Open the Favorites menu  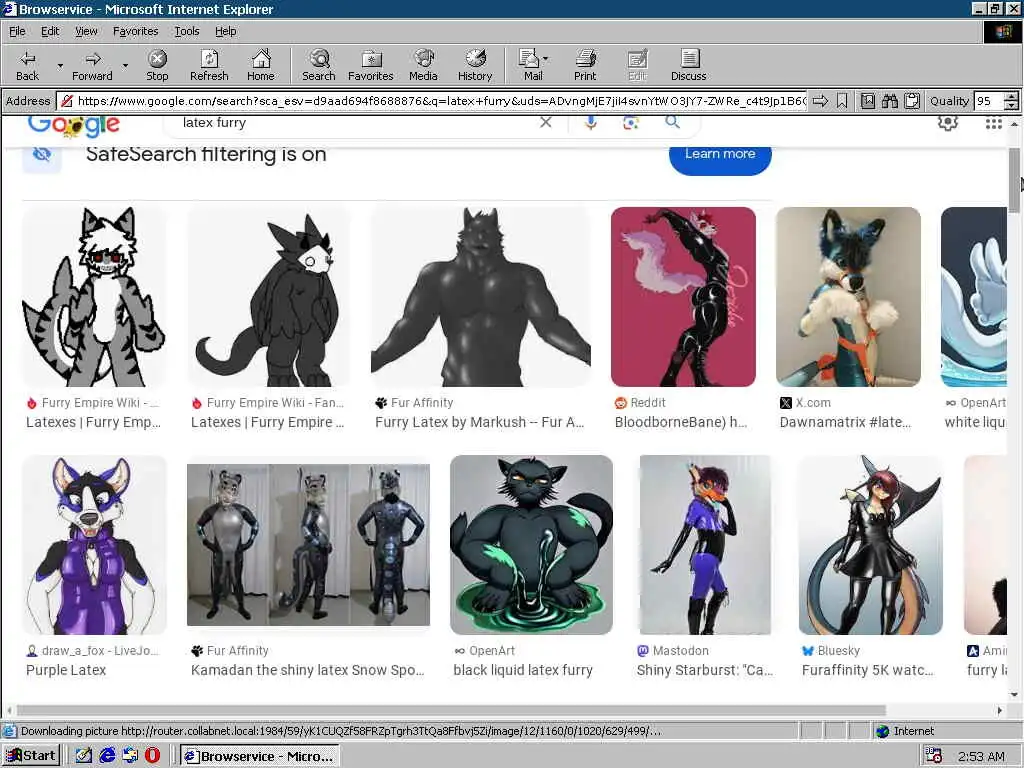(x=135, y=31)
